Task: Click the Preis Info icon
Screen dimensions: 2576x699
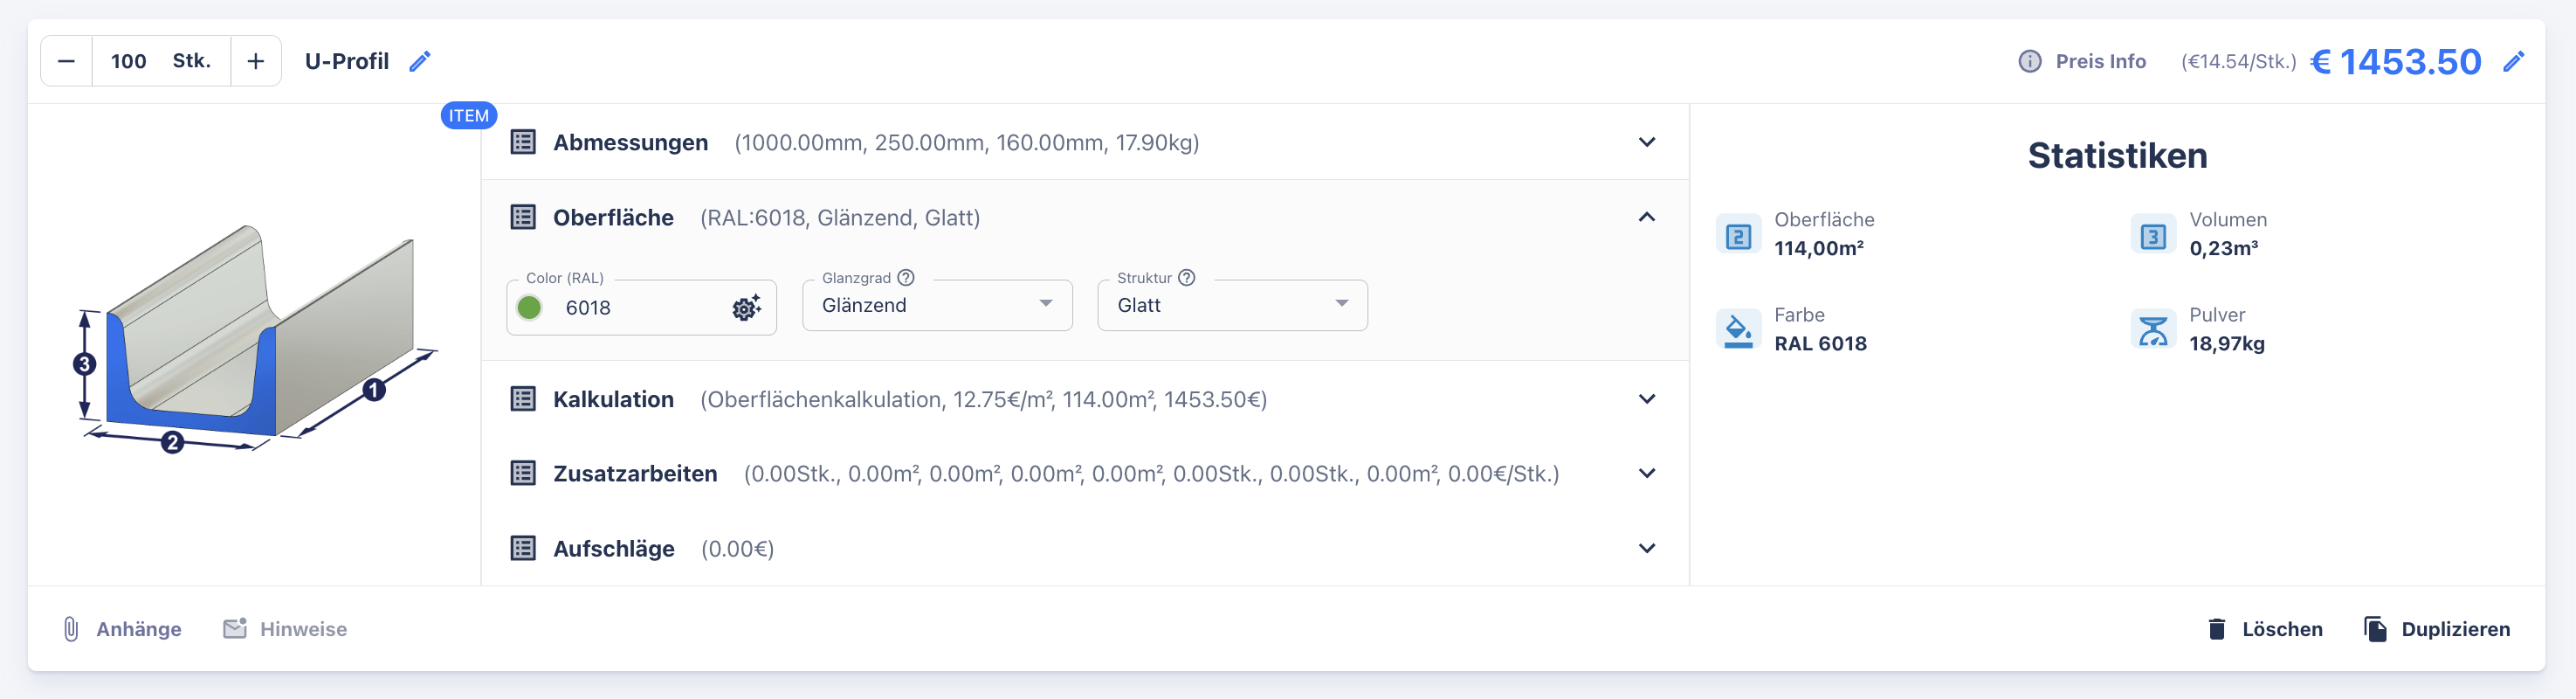Action: (x=2029, y=61)
